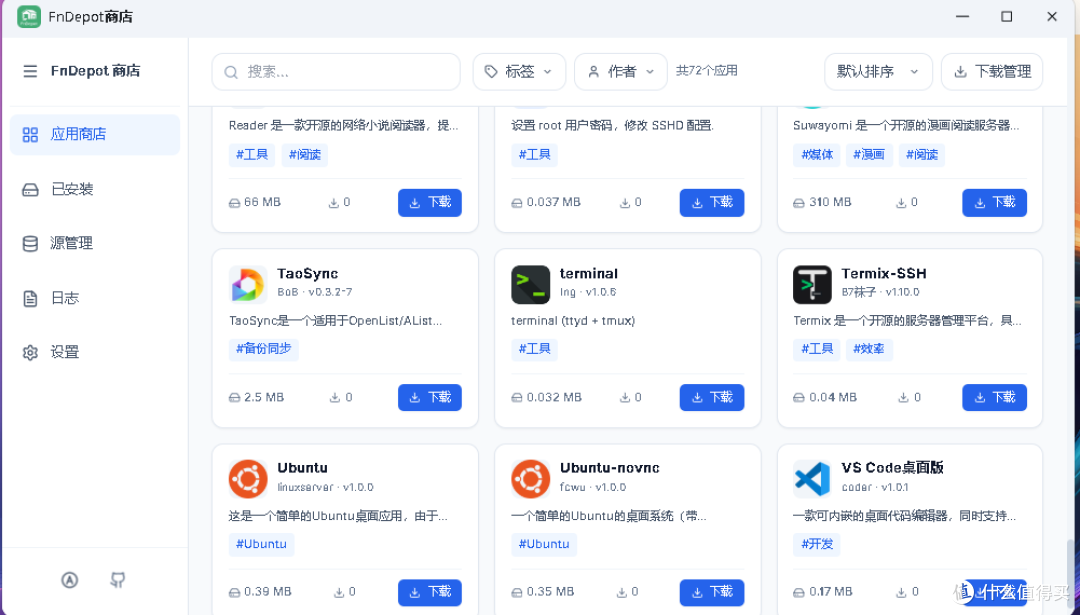Click 共72个应用 count text

pos(707,71)
